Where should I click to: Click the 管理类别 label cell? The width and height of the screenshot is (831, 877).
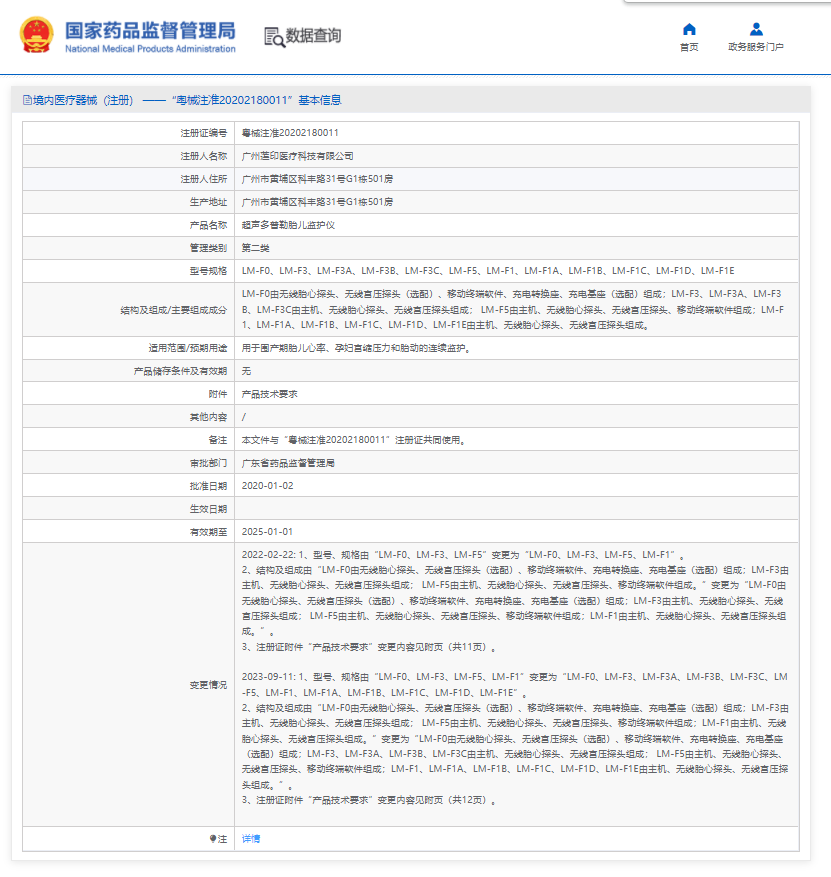coord(129,248)
